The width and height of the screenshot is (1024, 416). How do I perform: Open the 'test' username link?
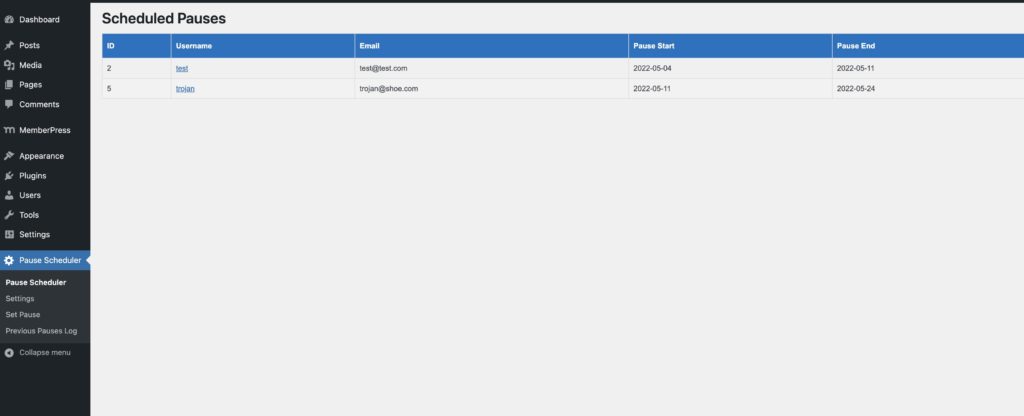tap(182, 68)
